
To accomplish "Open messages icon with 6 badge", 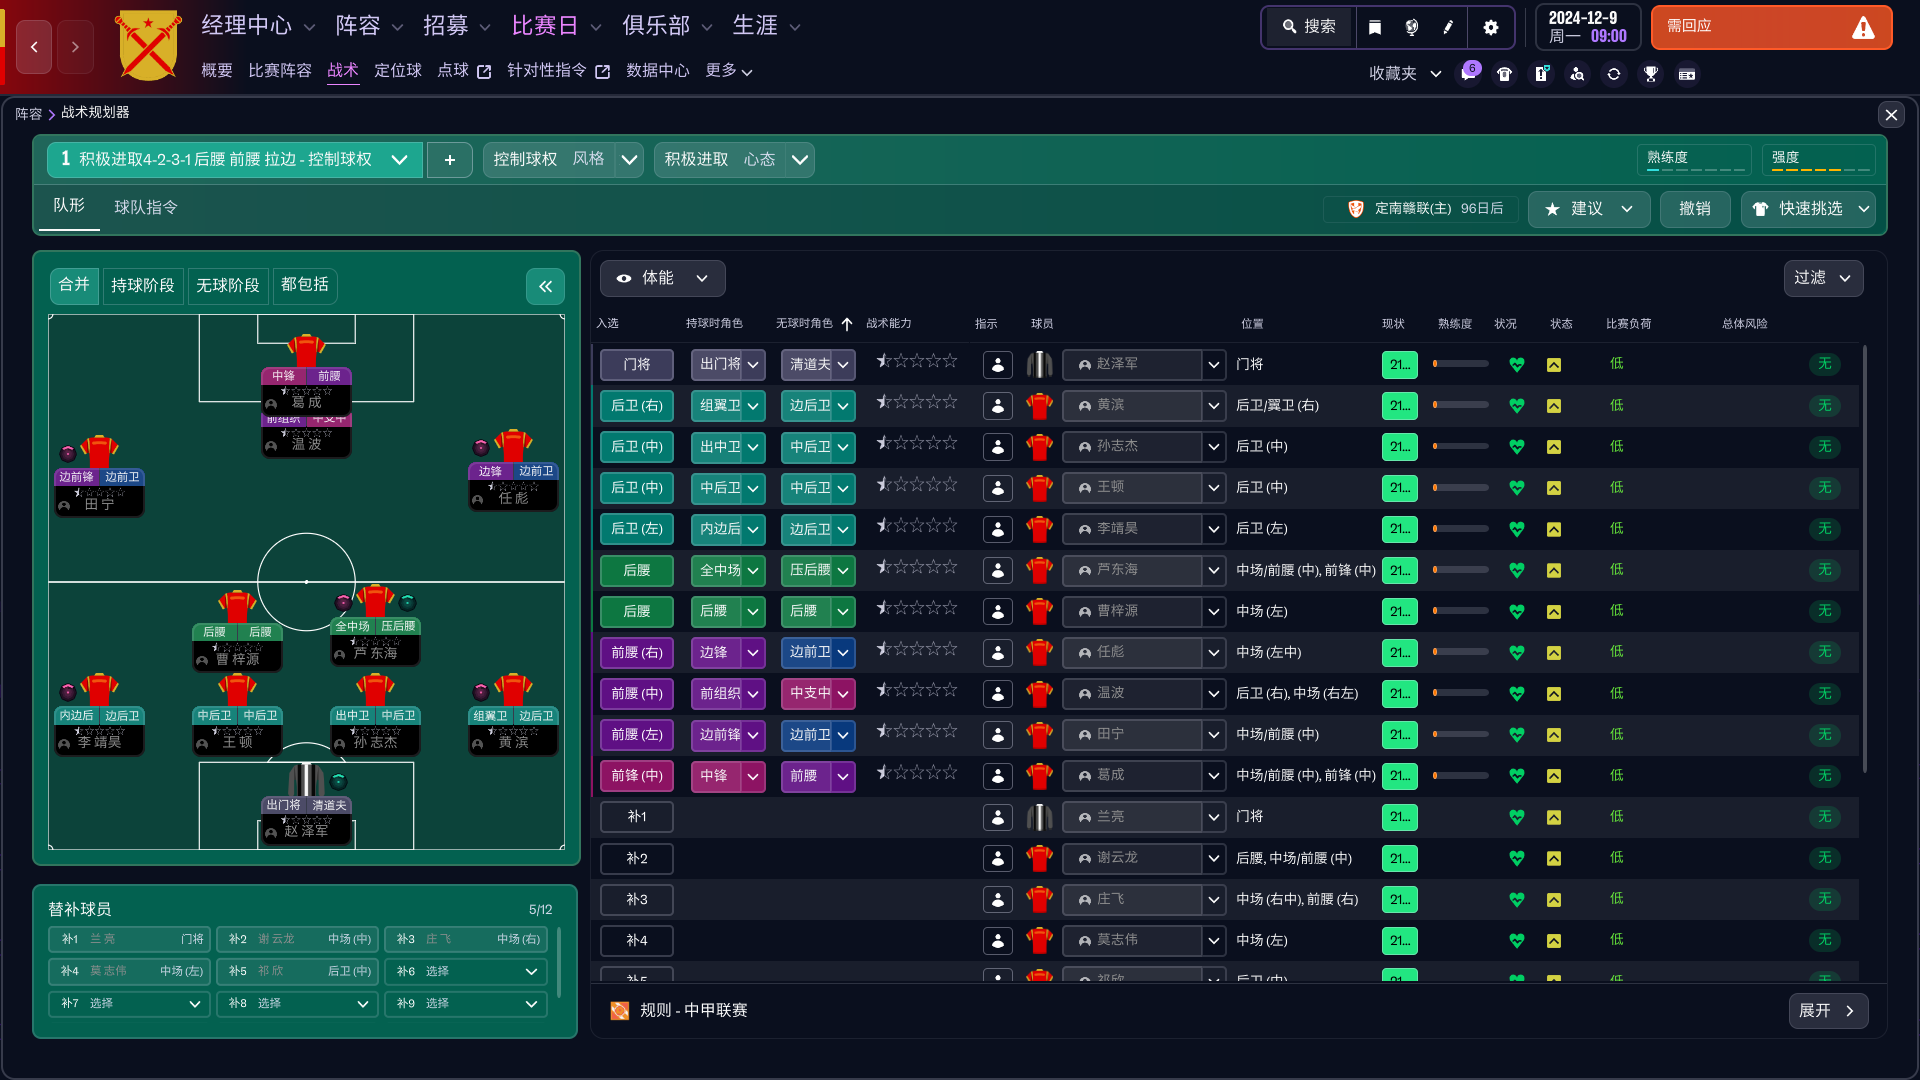I will (1468, 73).
